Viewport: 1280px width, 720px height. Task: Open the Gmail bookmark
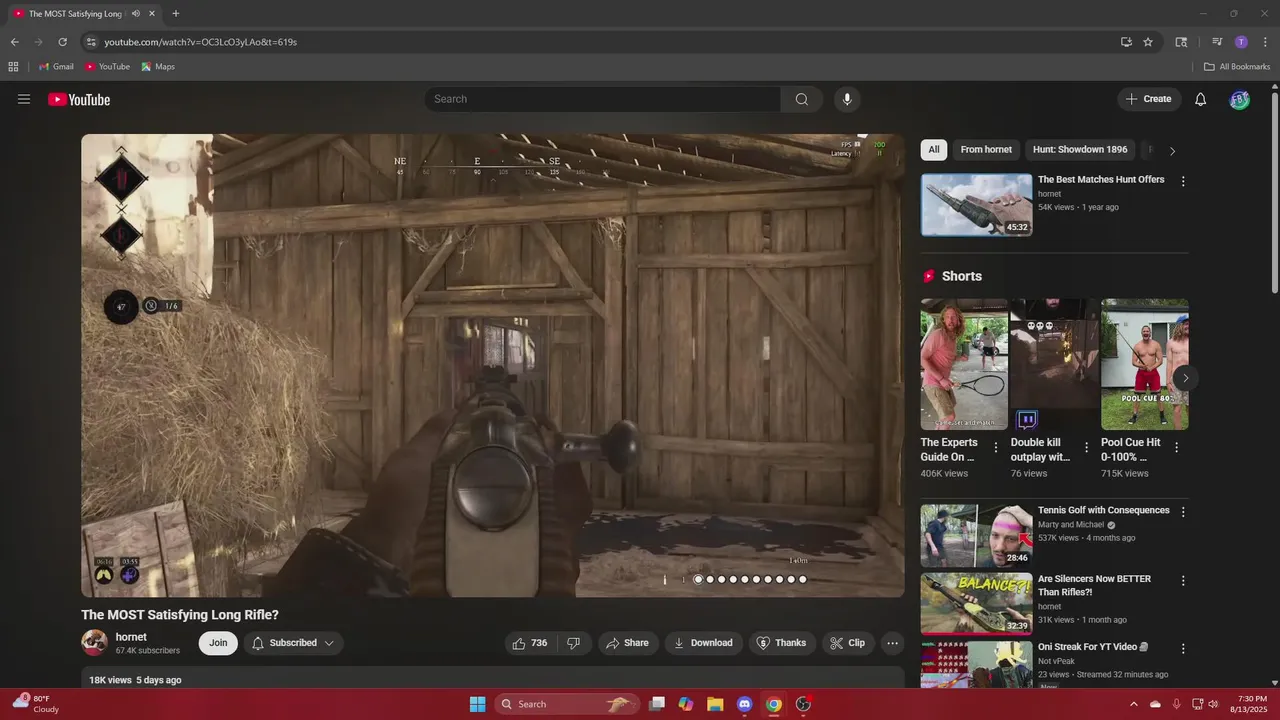coord(56,67)
